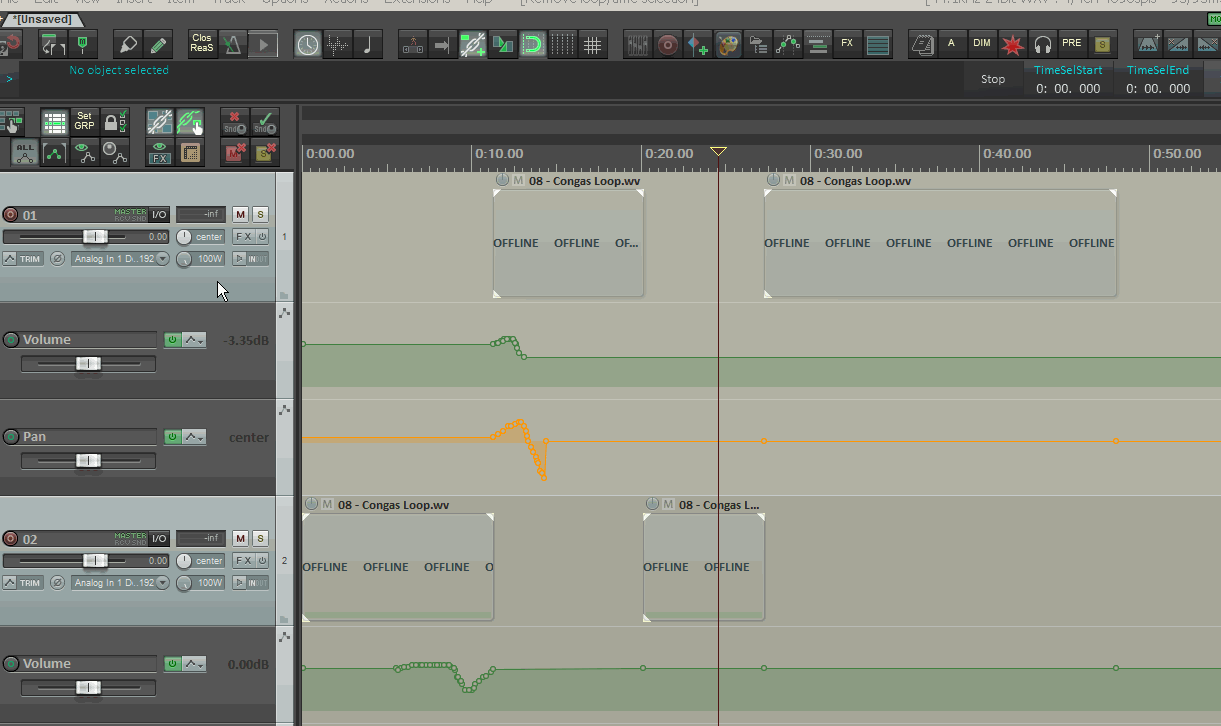Screen dimensions: 1221x726
Task: Open the I/O routing of track 01
Action: (x=159, y=215)
